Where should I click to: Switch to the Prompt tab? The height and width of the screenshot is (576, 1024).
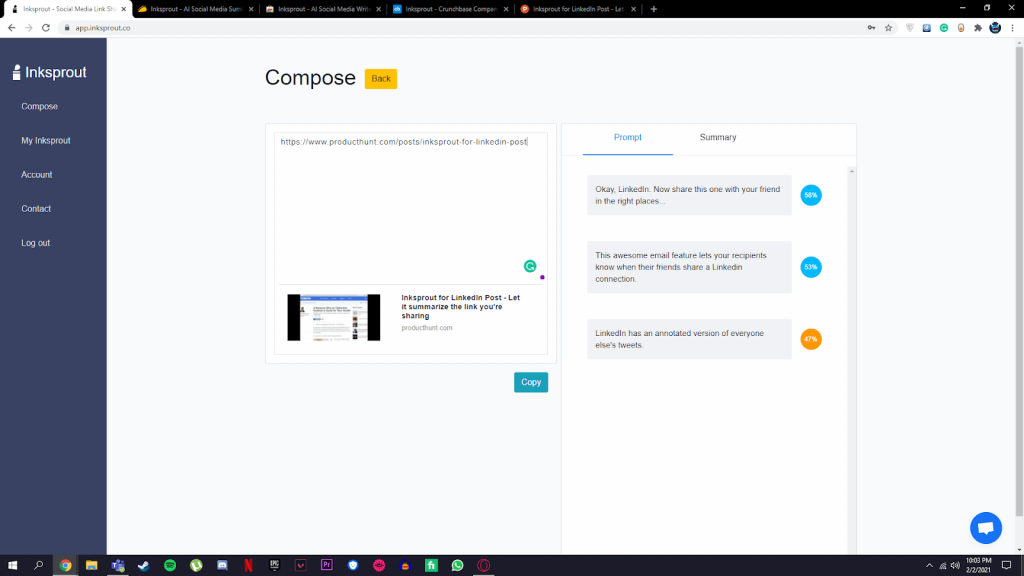tap(628, 138)
